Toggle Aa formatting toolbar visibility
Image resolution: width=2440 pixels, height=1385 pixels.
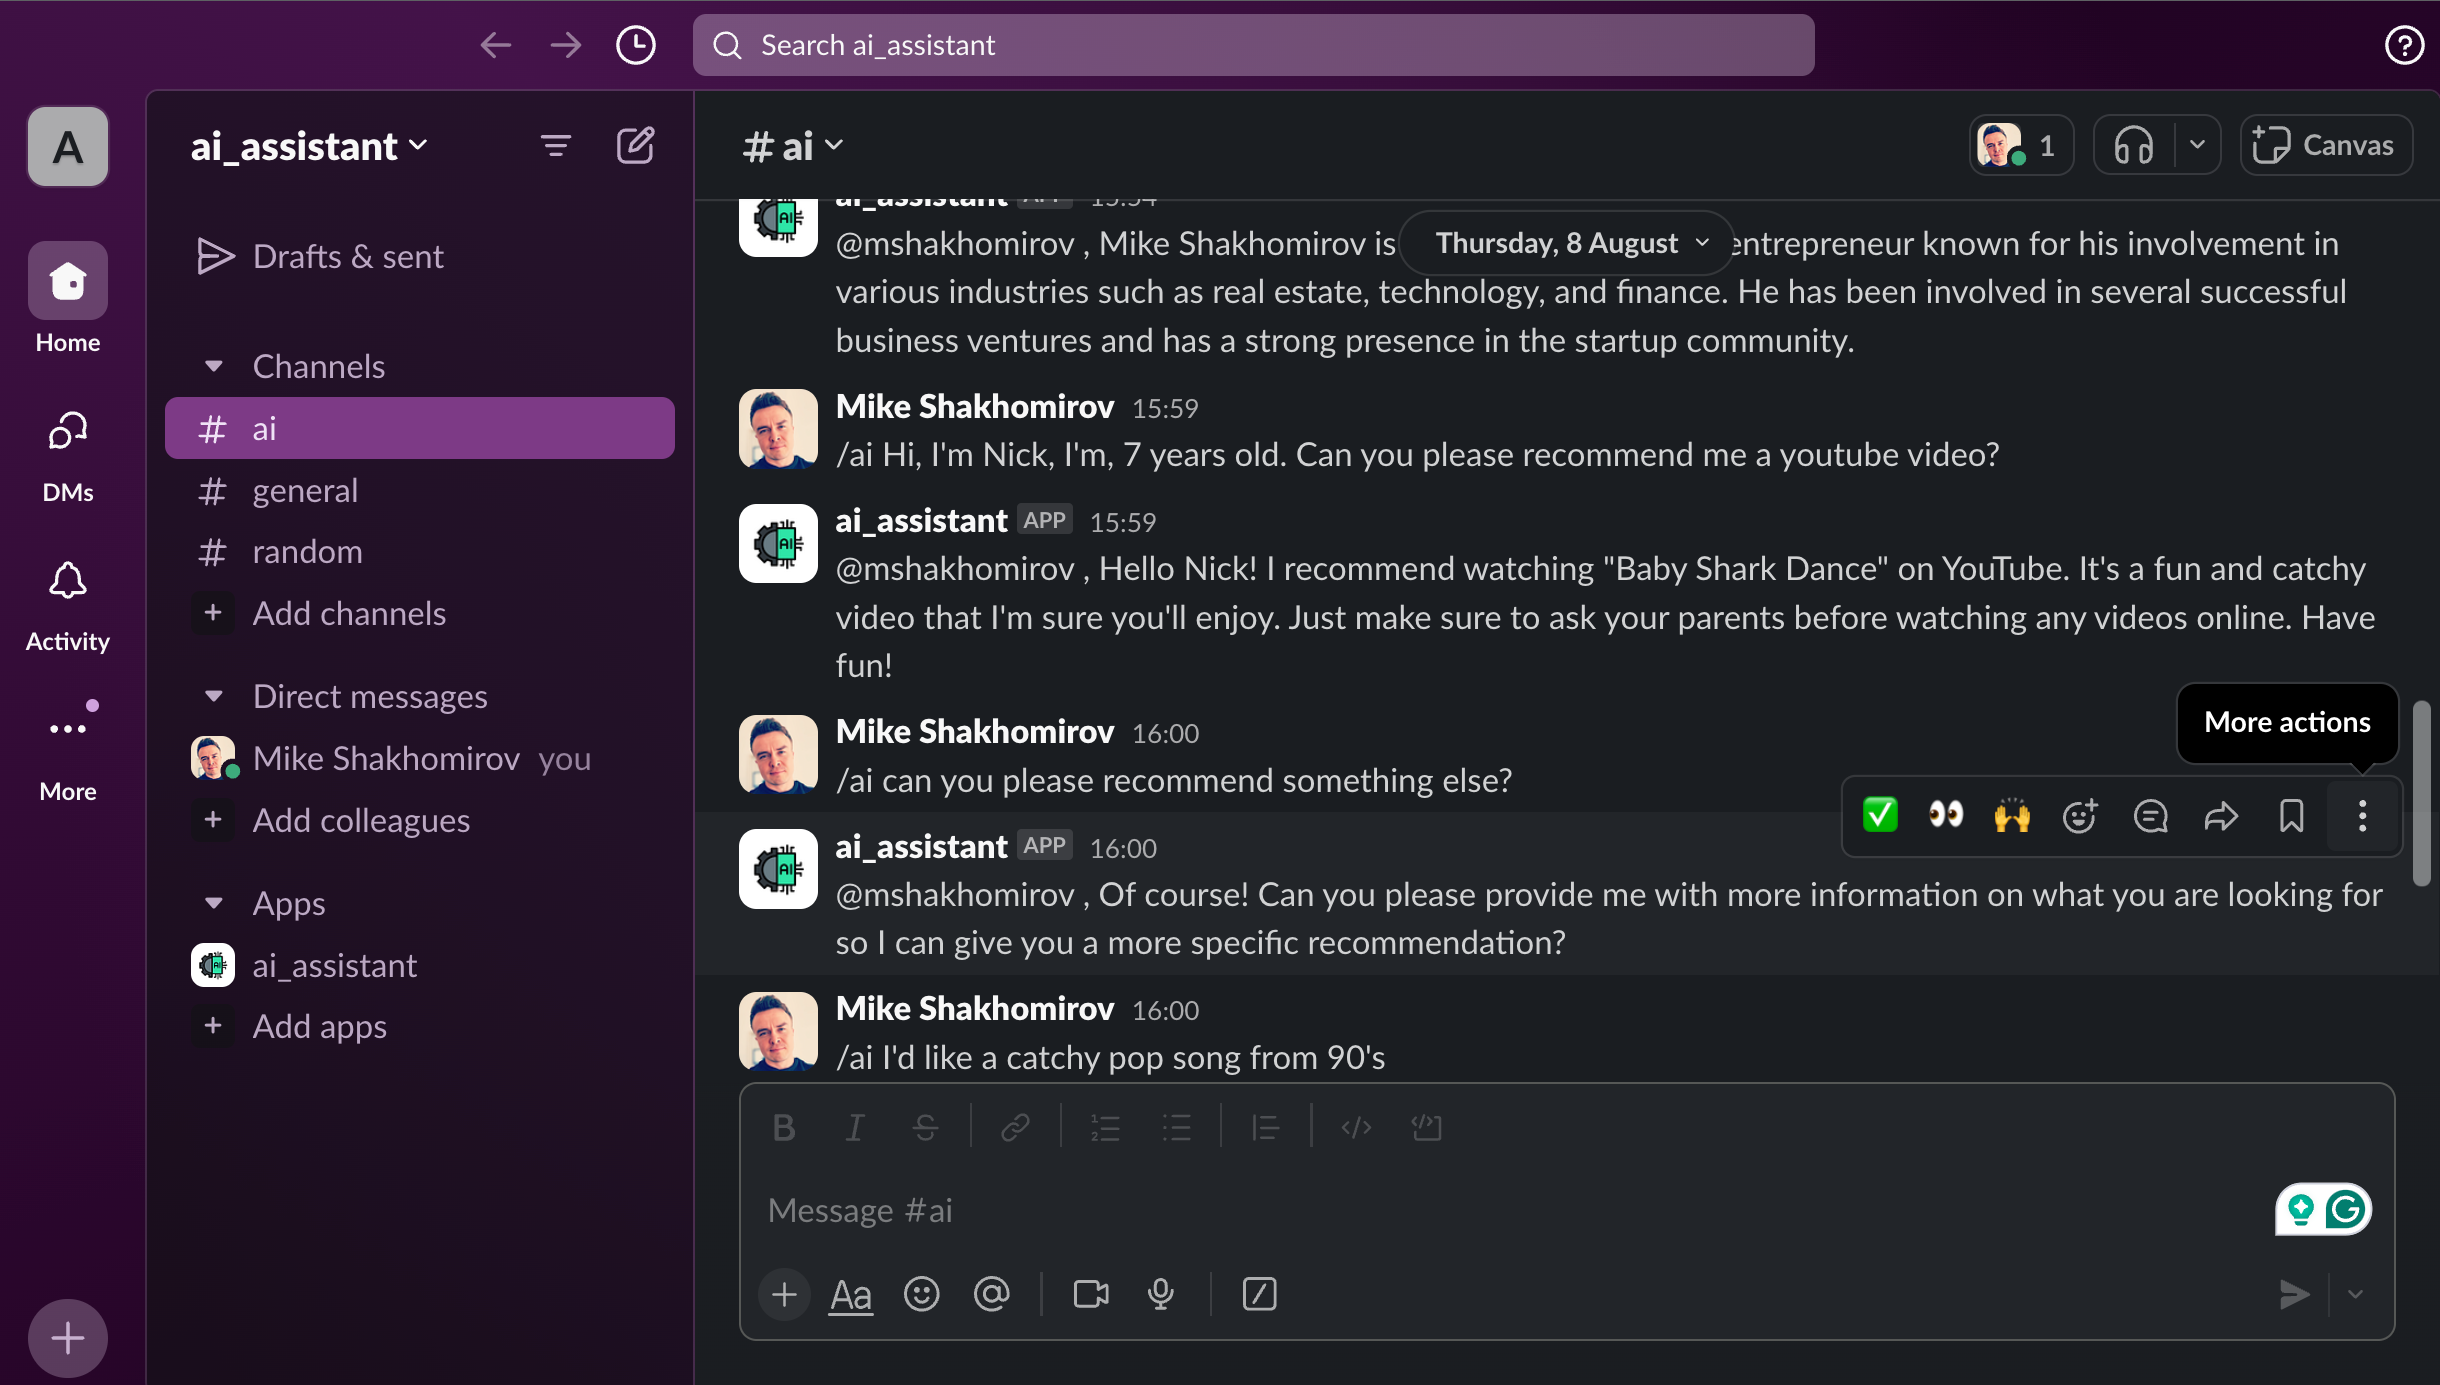coord(851,1295)
